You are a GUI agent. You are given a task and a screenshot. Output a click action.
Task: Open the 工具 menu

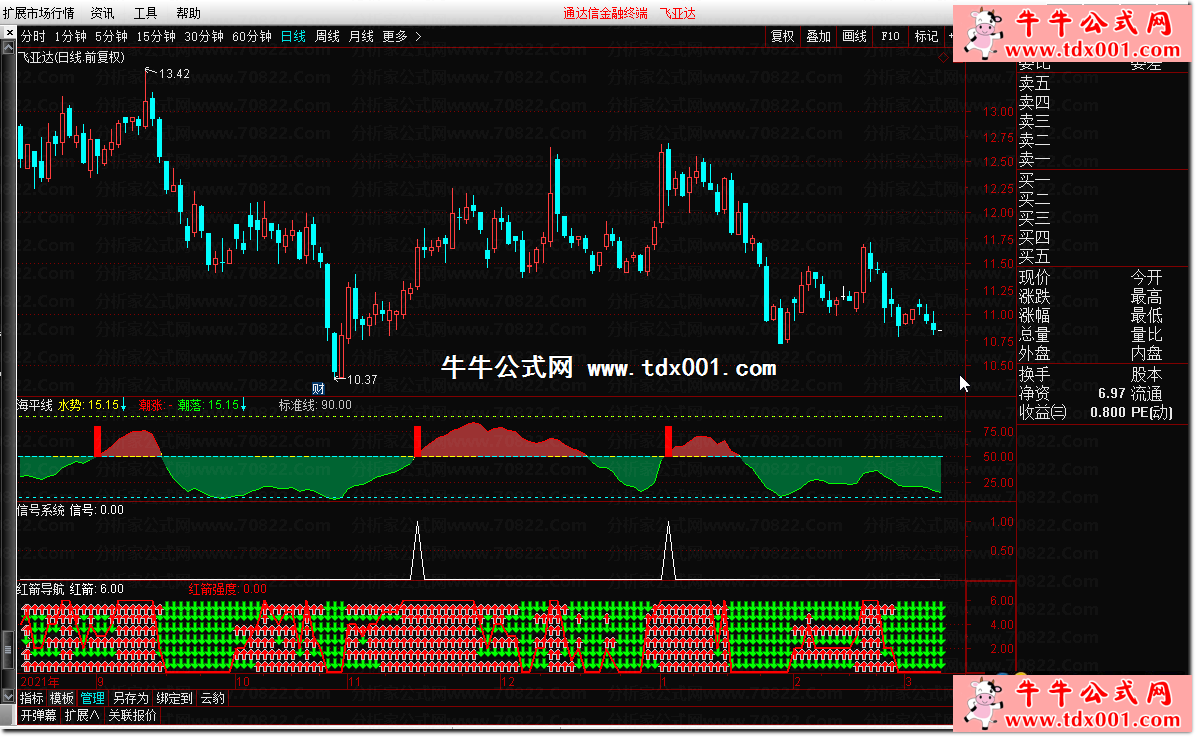[x=145, y=13]
